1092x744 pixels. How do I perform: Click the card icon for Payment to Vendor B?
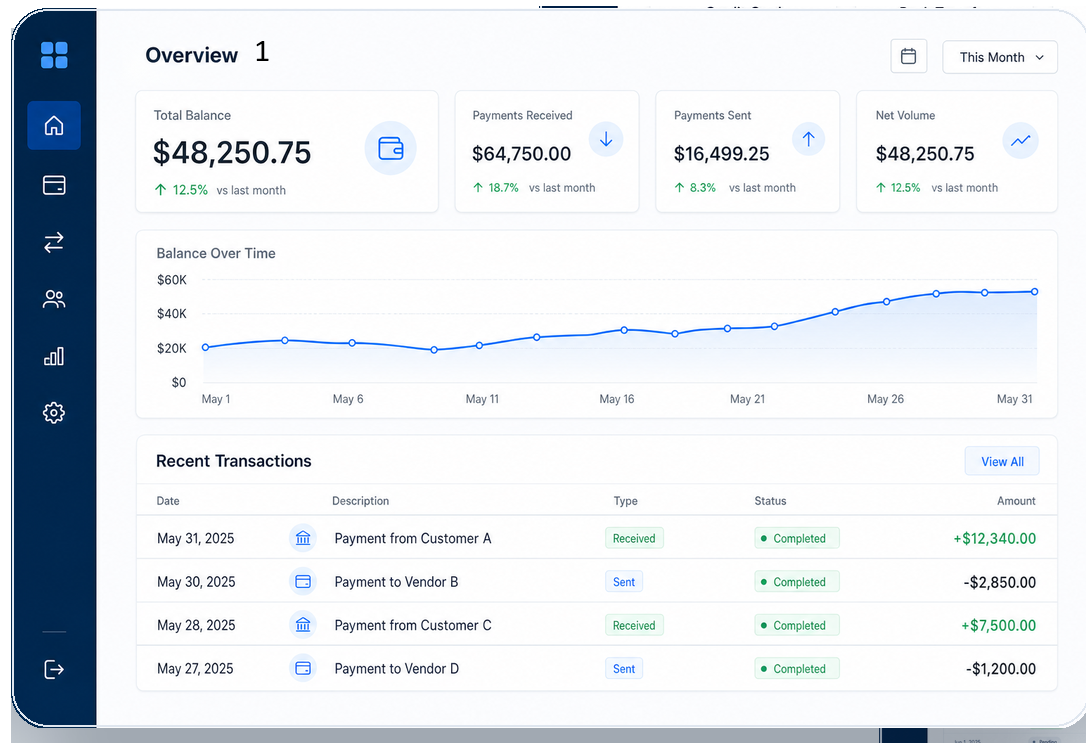click(303, 582)
